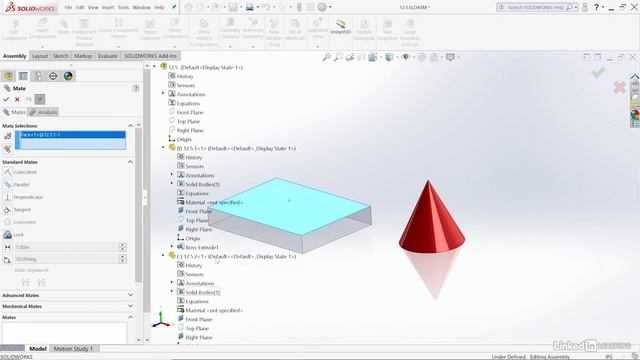The image size is (640, 360).
Task: Click the Print toolbar icon
Action: click(250, 7)
